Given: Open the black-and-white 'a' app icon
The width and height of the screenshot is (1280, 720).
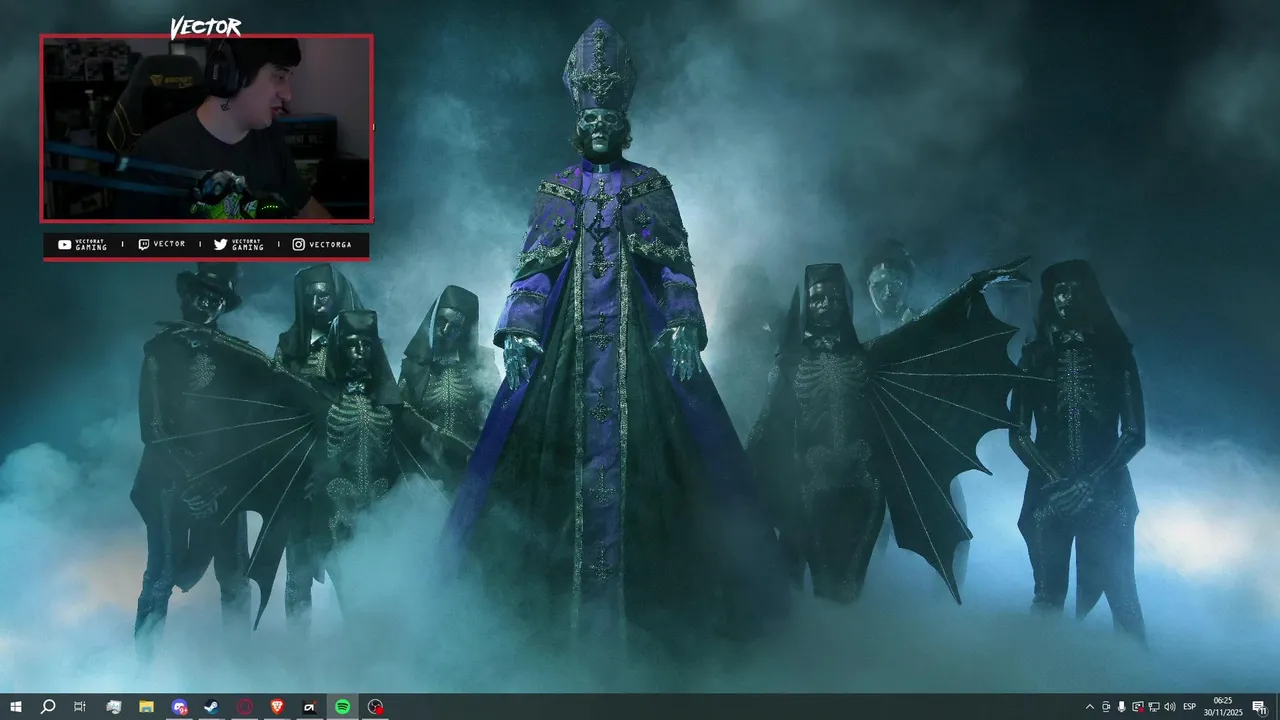Looking at the screenshot, I should pyautogui.click(x=310, y=707).
